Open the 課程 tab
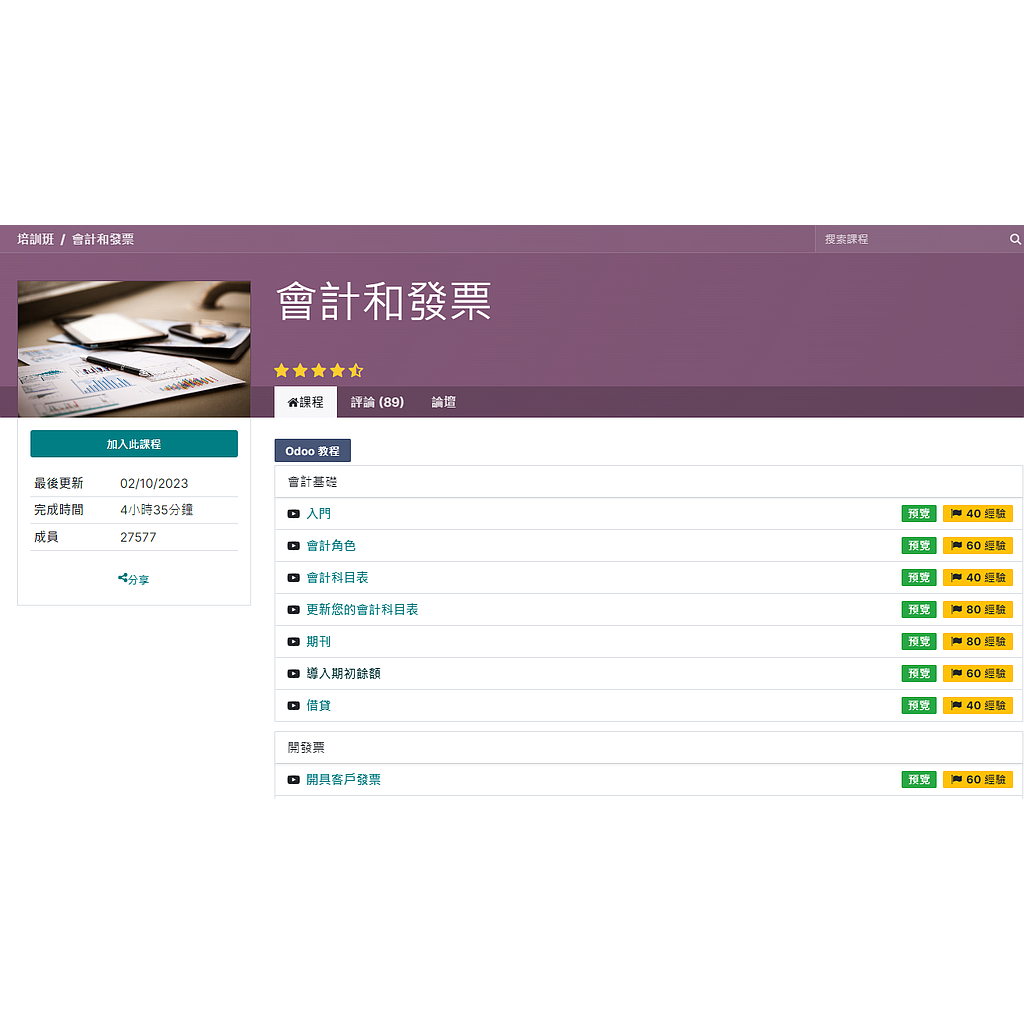The image size is (1024, 1024). point(306,402)
